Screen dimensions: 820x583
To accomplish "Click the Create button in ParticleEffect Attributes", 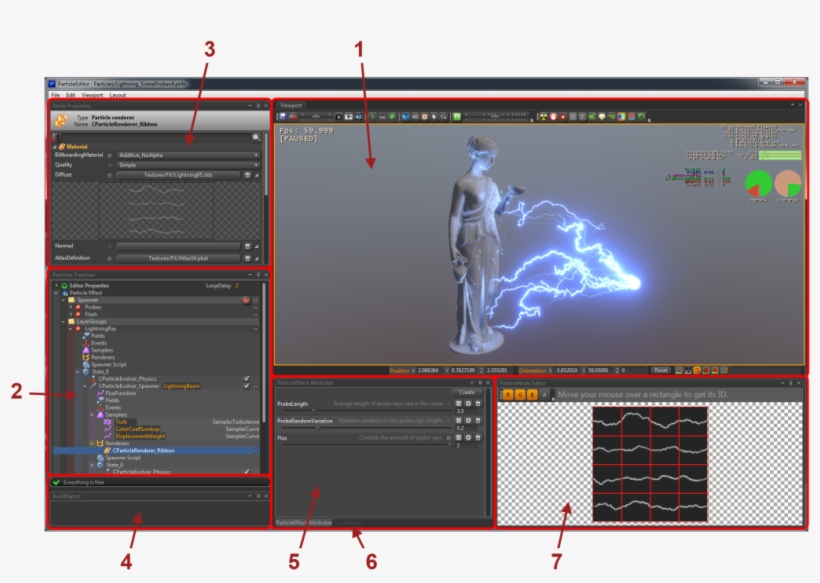I will pos(467,392).
